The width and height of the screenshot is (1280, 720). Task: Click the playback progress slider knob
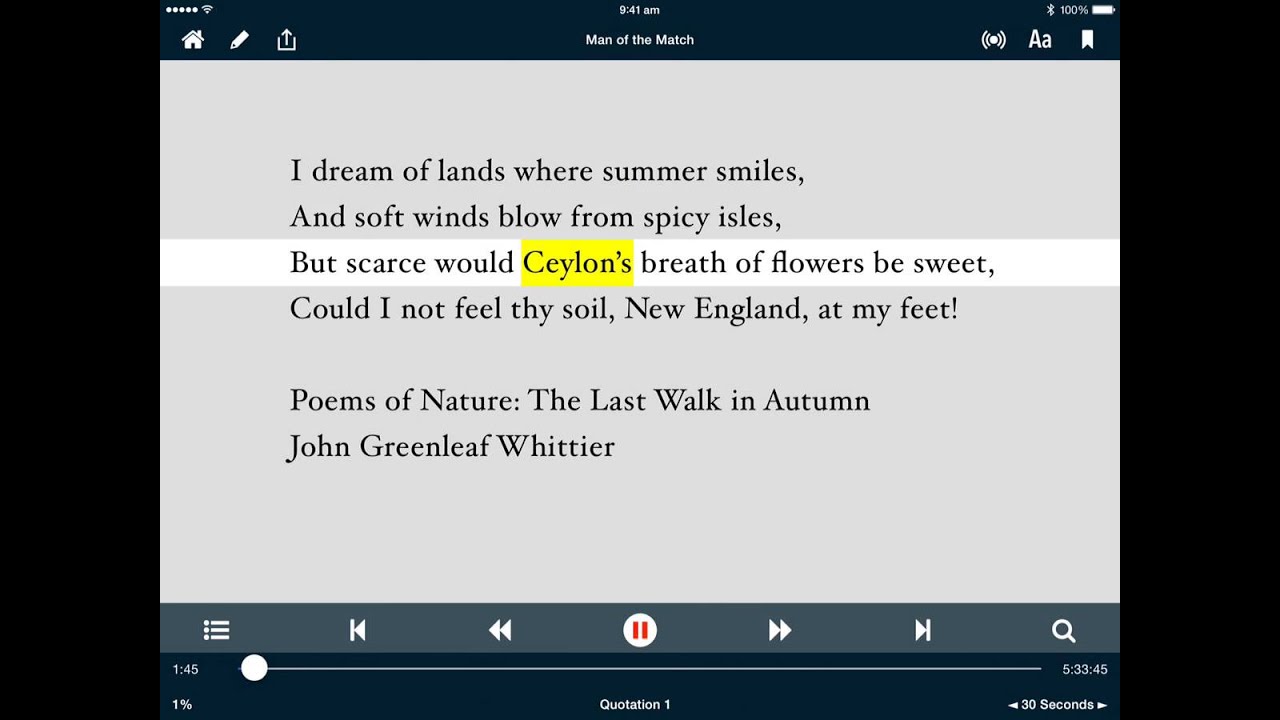(x=254, y=669)
